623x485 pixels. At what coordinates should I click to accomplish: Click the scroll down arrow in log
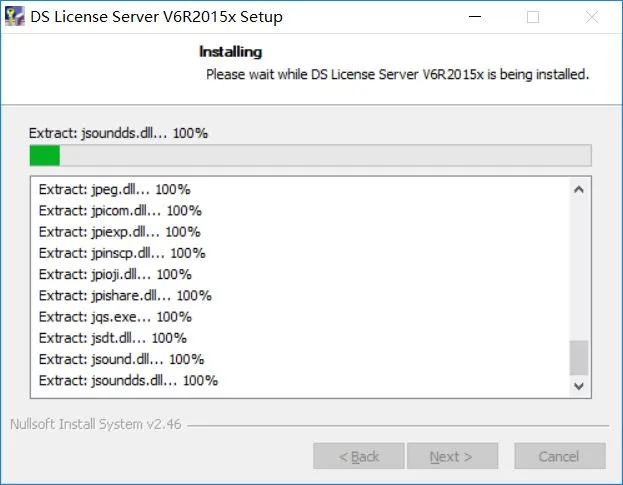pyautogui.click(x=579, y=386)
